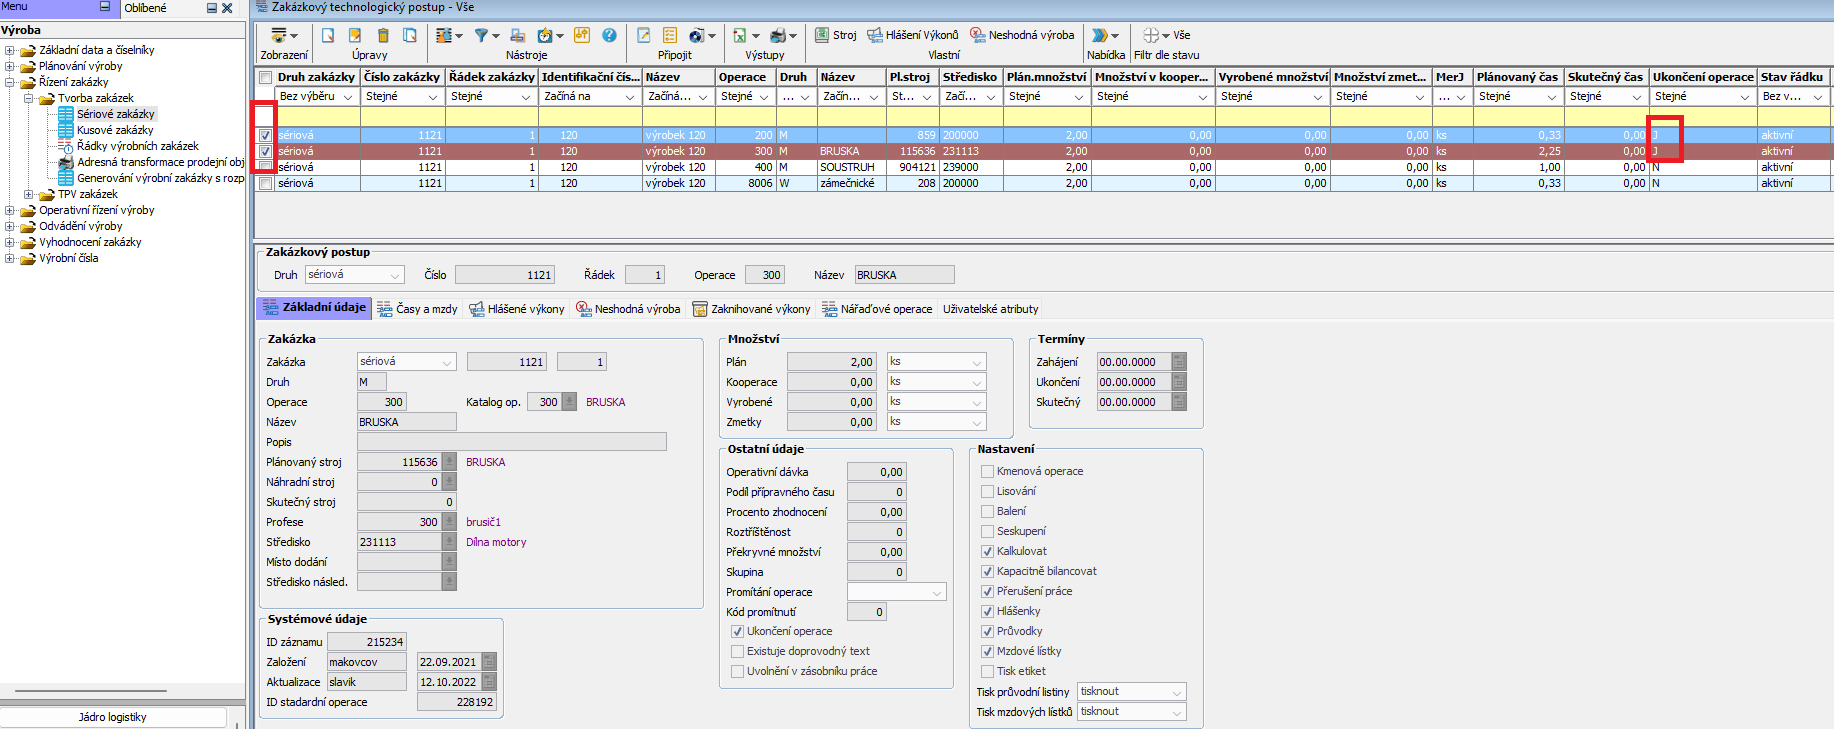Open calendar icon next to Zahájení date
Viewport: 1837px width, 729px height.
pyautogui.click(x=1179, y=362)
